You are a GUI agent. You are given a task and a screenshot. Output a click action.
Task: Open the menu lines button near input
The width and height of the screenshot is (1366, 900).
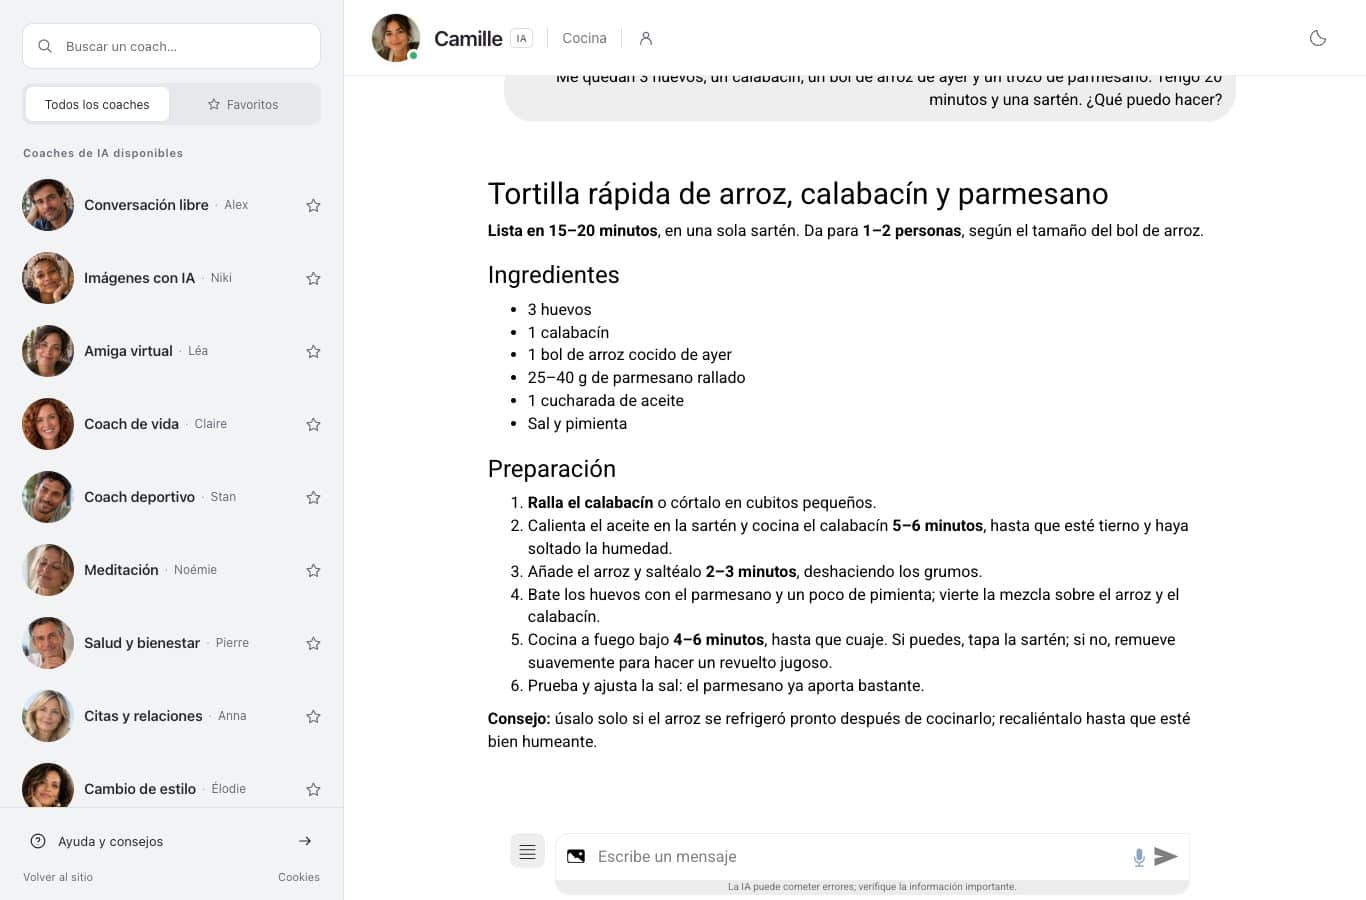527,851
